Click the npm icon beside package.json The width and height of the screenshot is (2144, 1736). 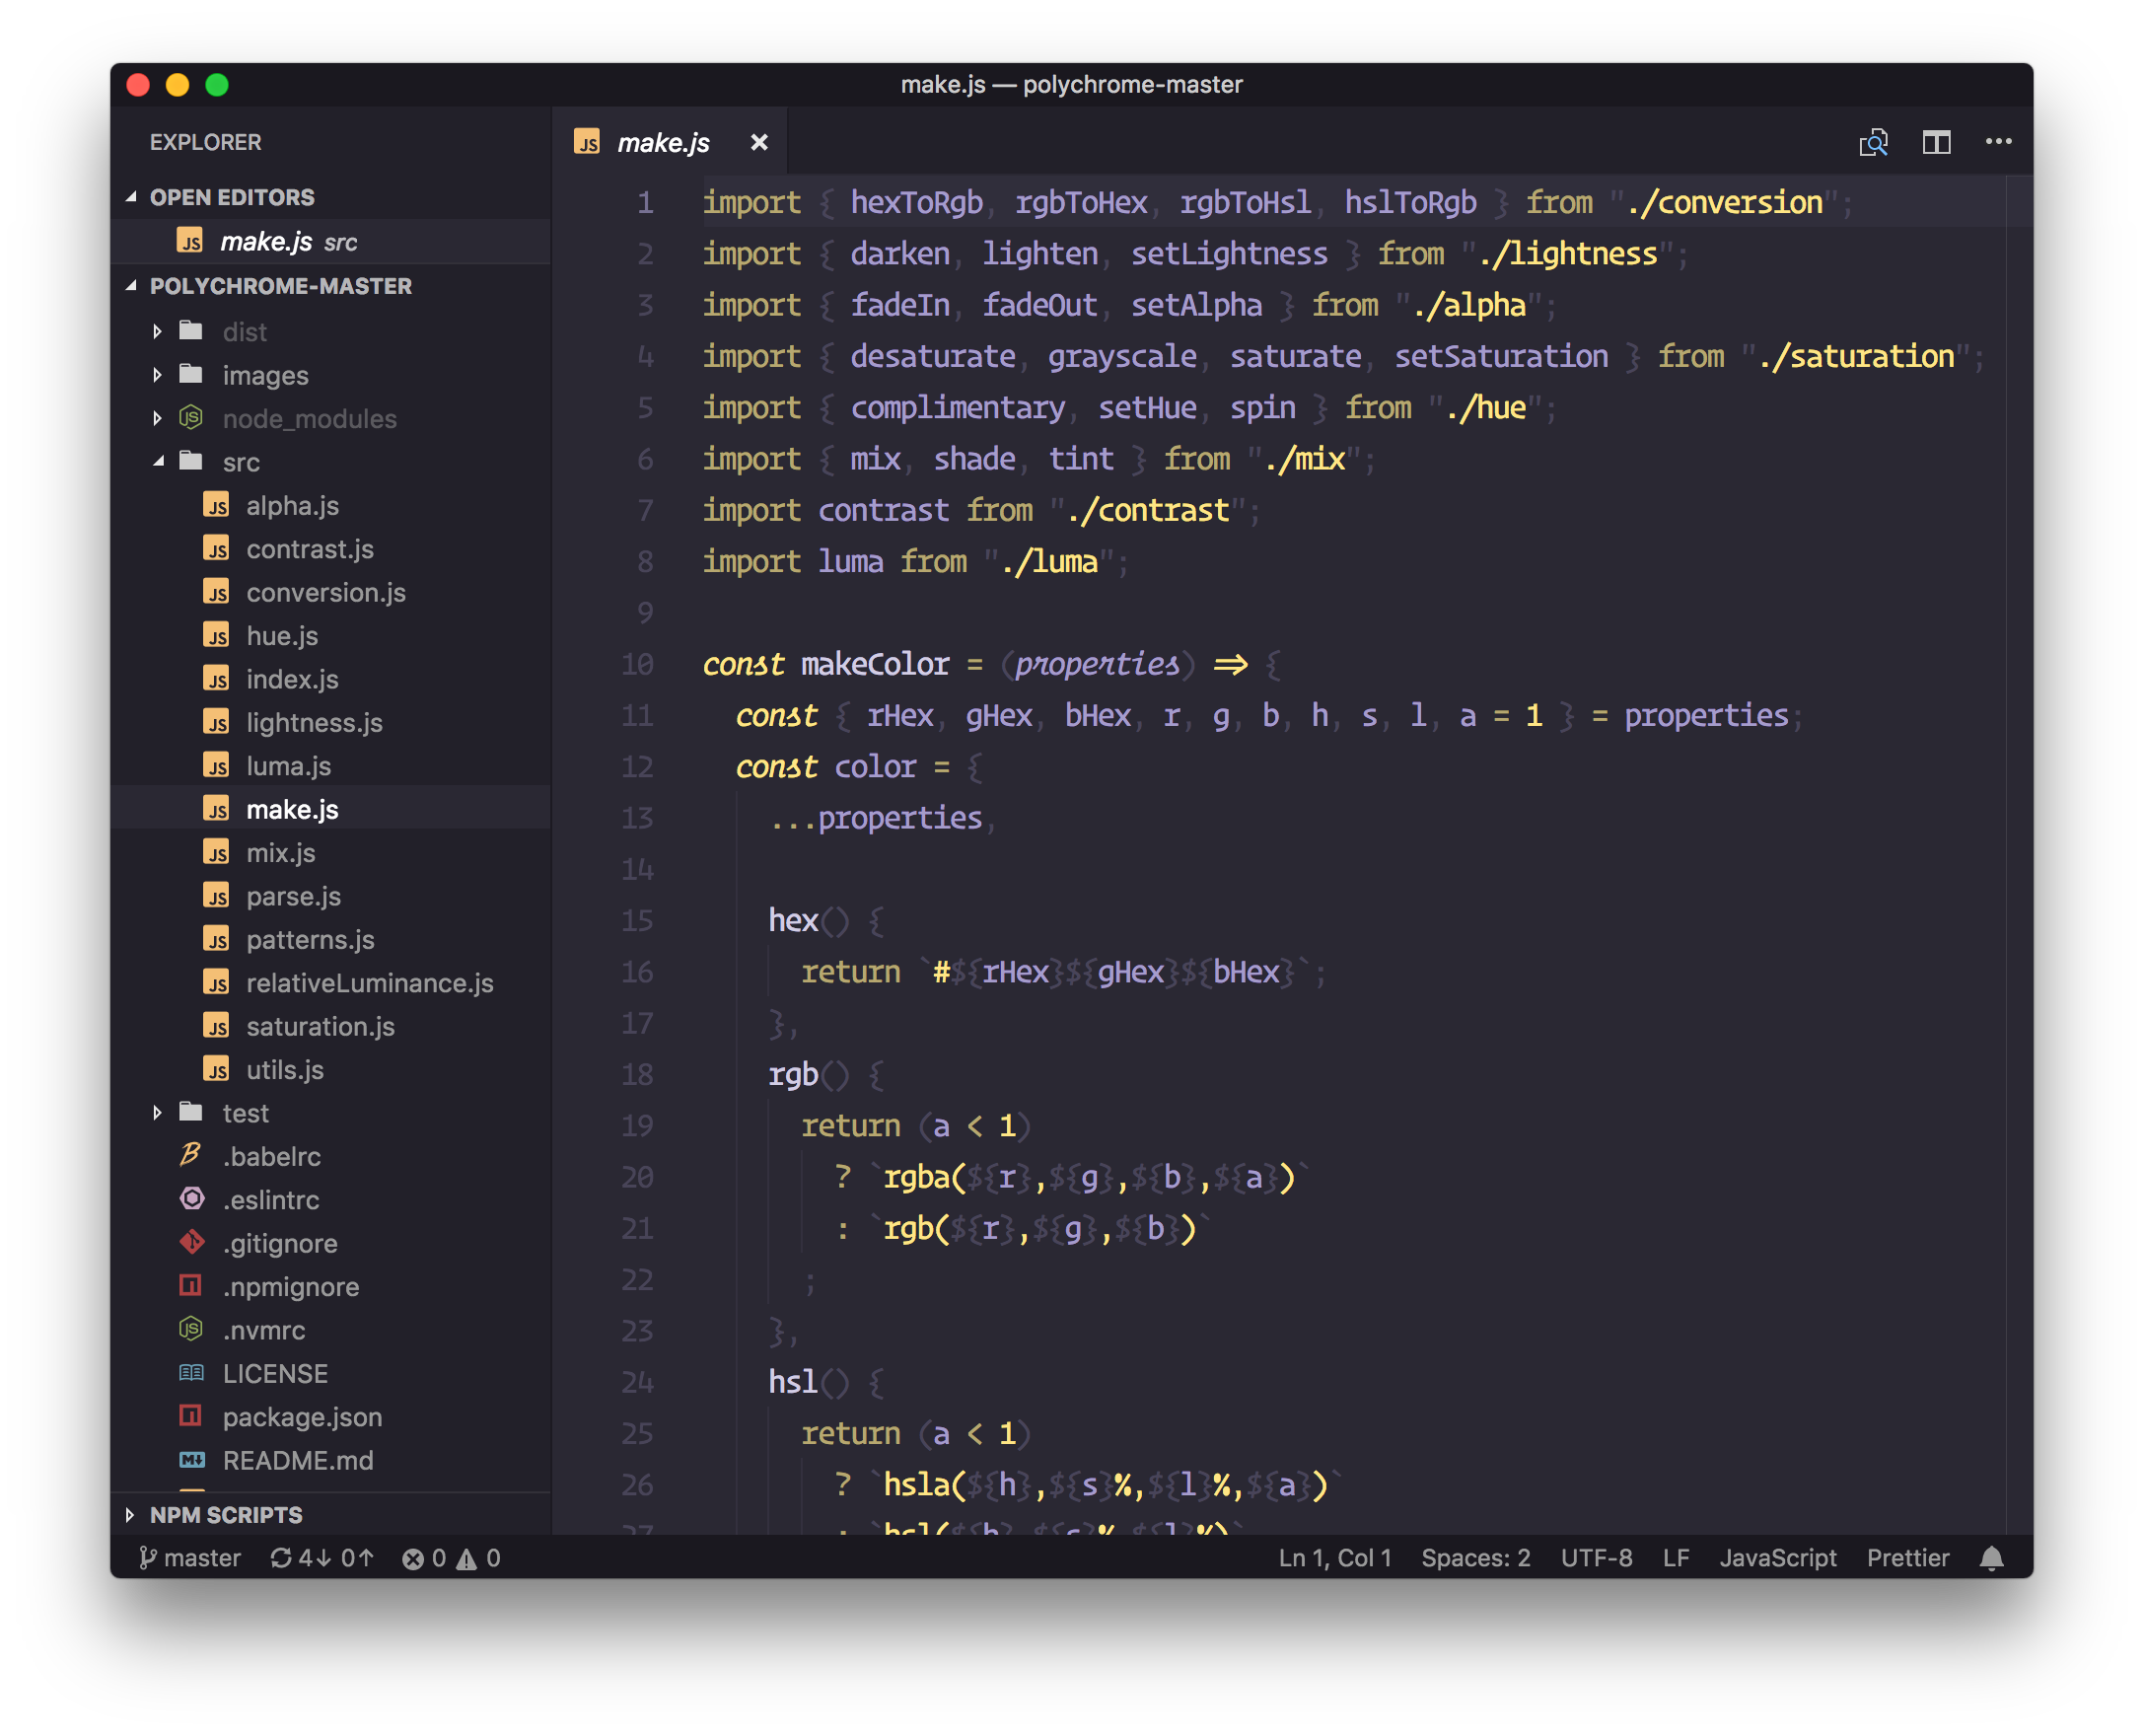(190, 1415)
